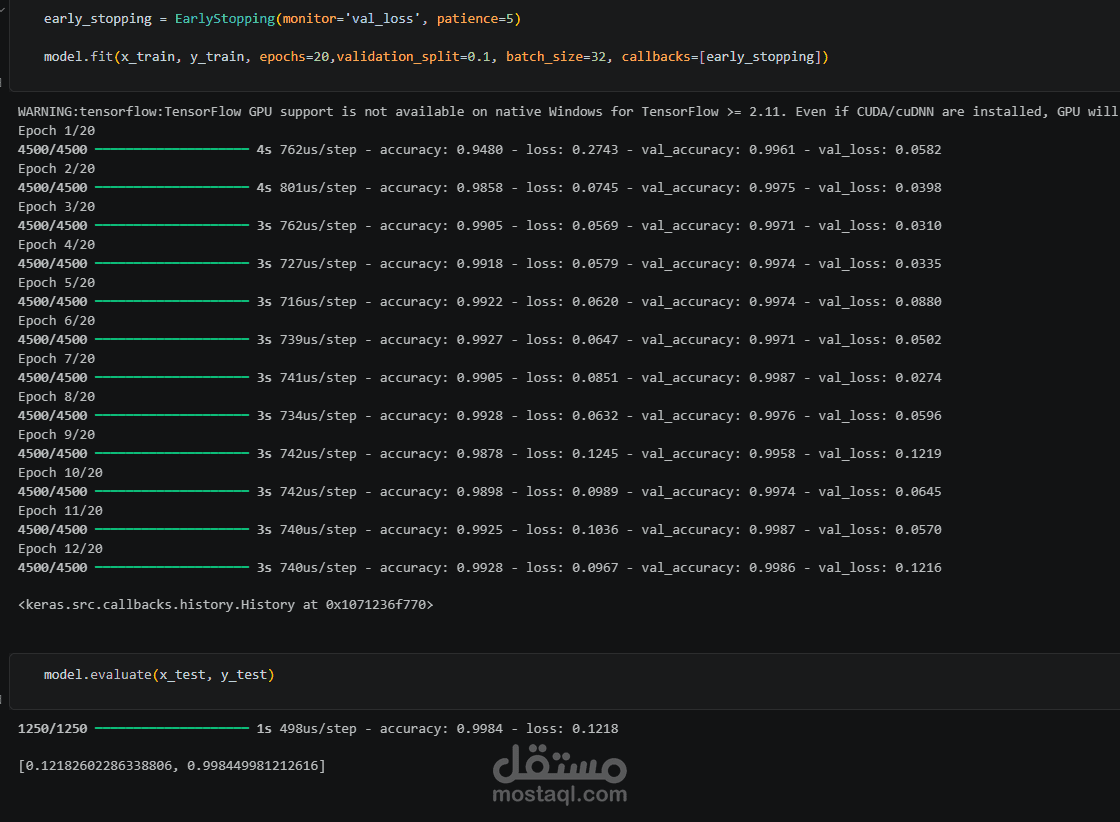Click the model.fit code line

tap(436, 56)
